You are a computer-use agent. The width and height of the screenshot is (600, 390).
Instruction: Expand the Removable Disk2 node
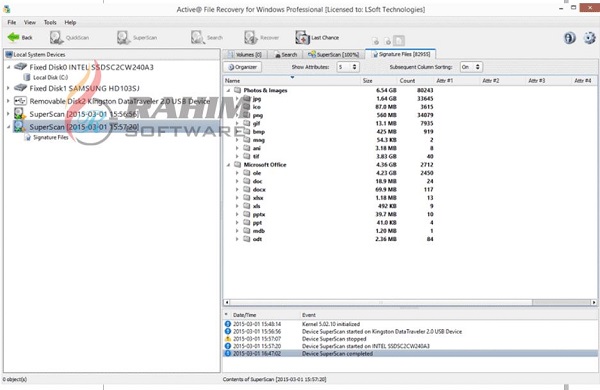[8, 101]
